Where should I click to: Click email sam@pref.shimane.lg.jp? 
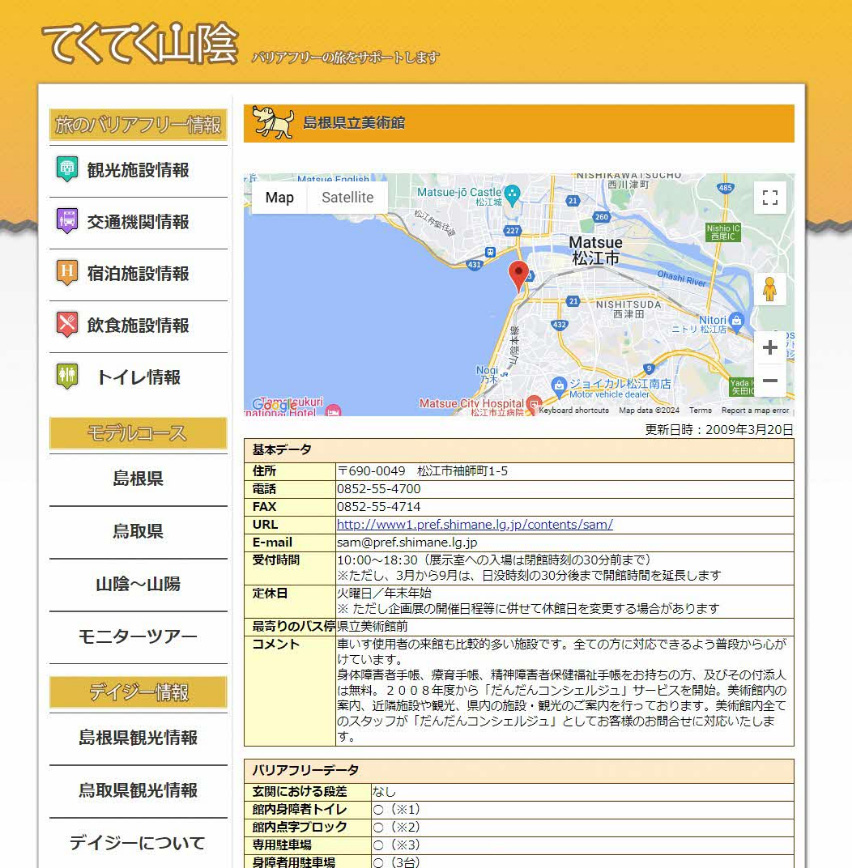click(x=407, y=542)
